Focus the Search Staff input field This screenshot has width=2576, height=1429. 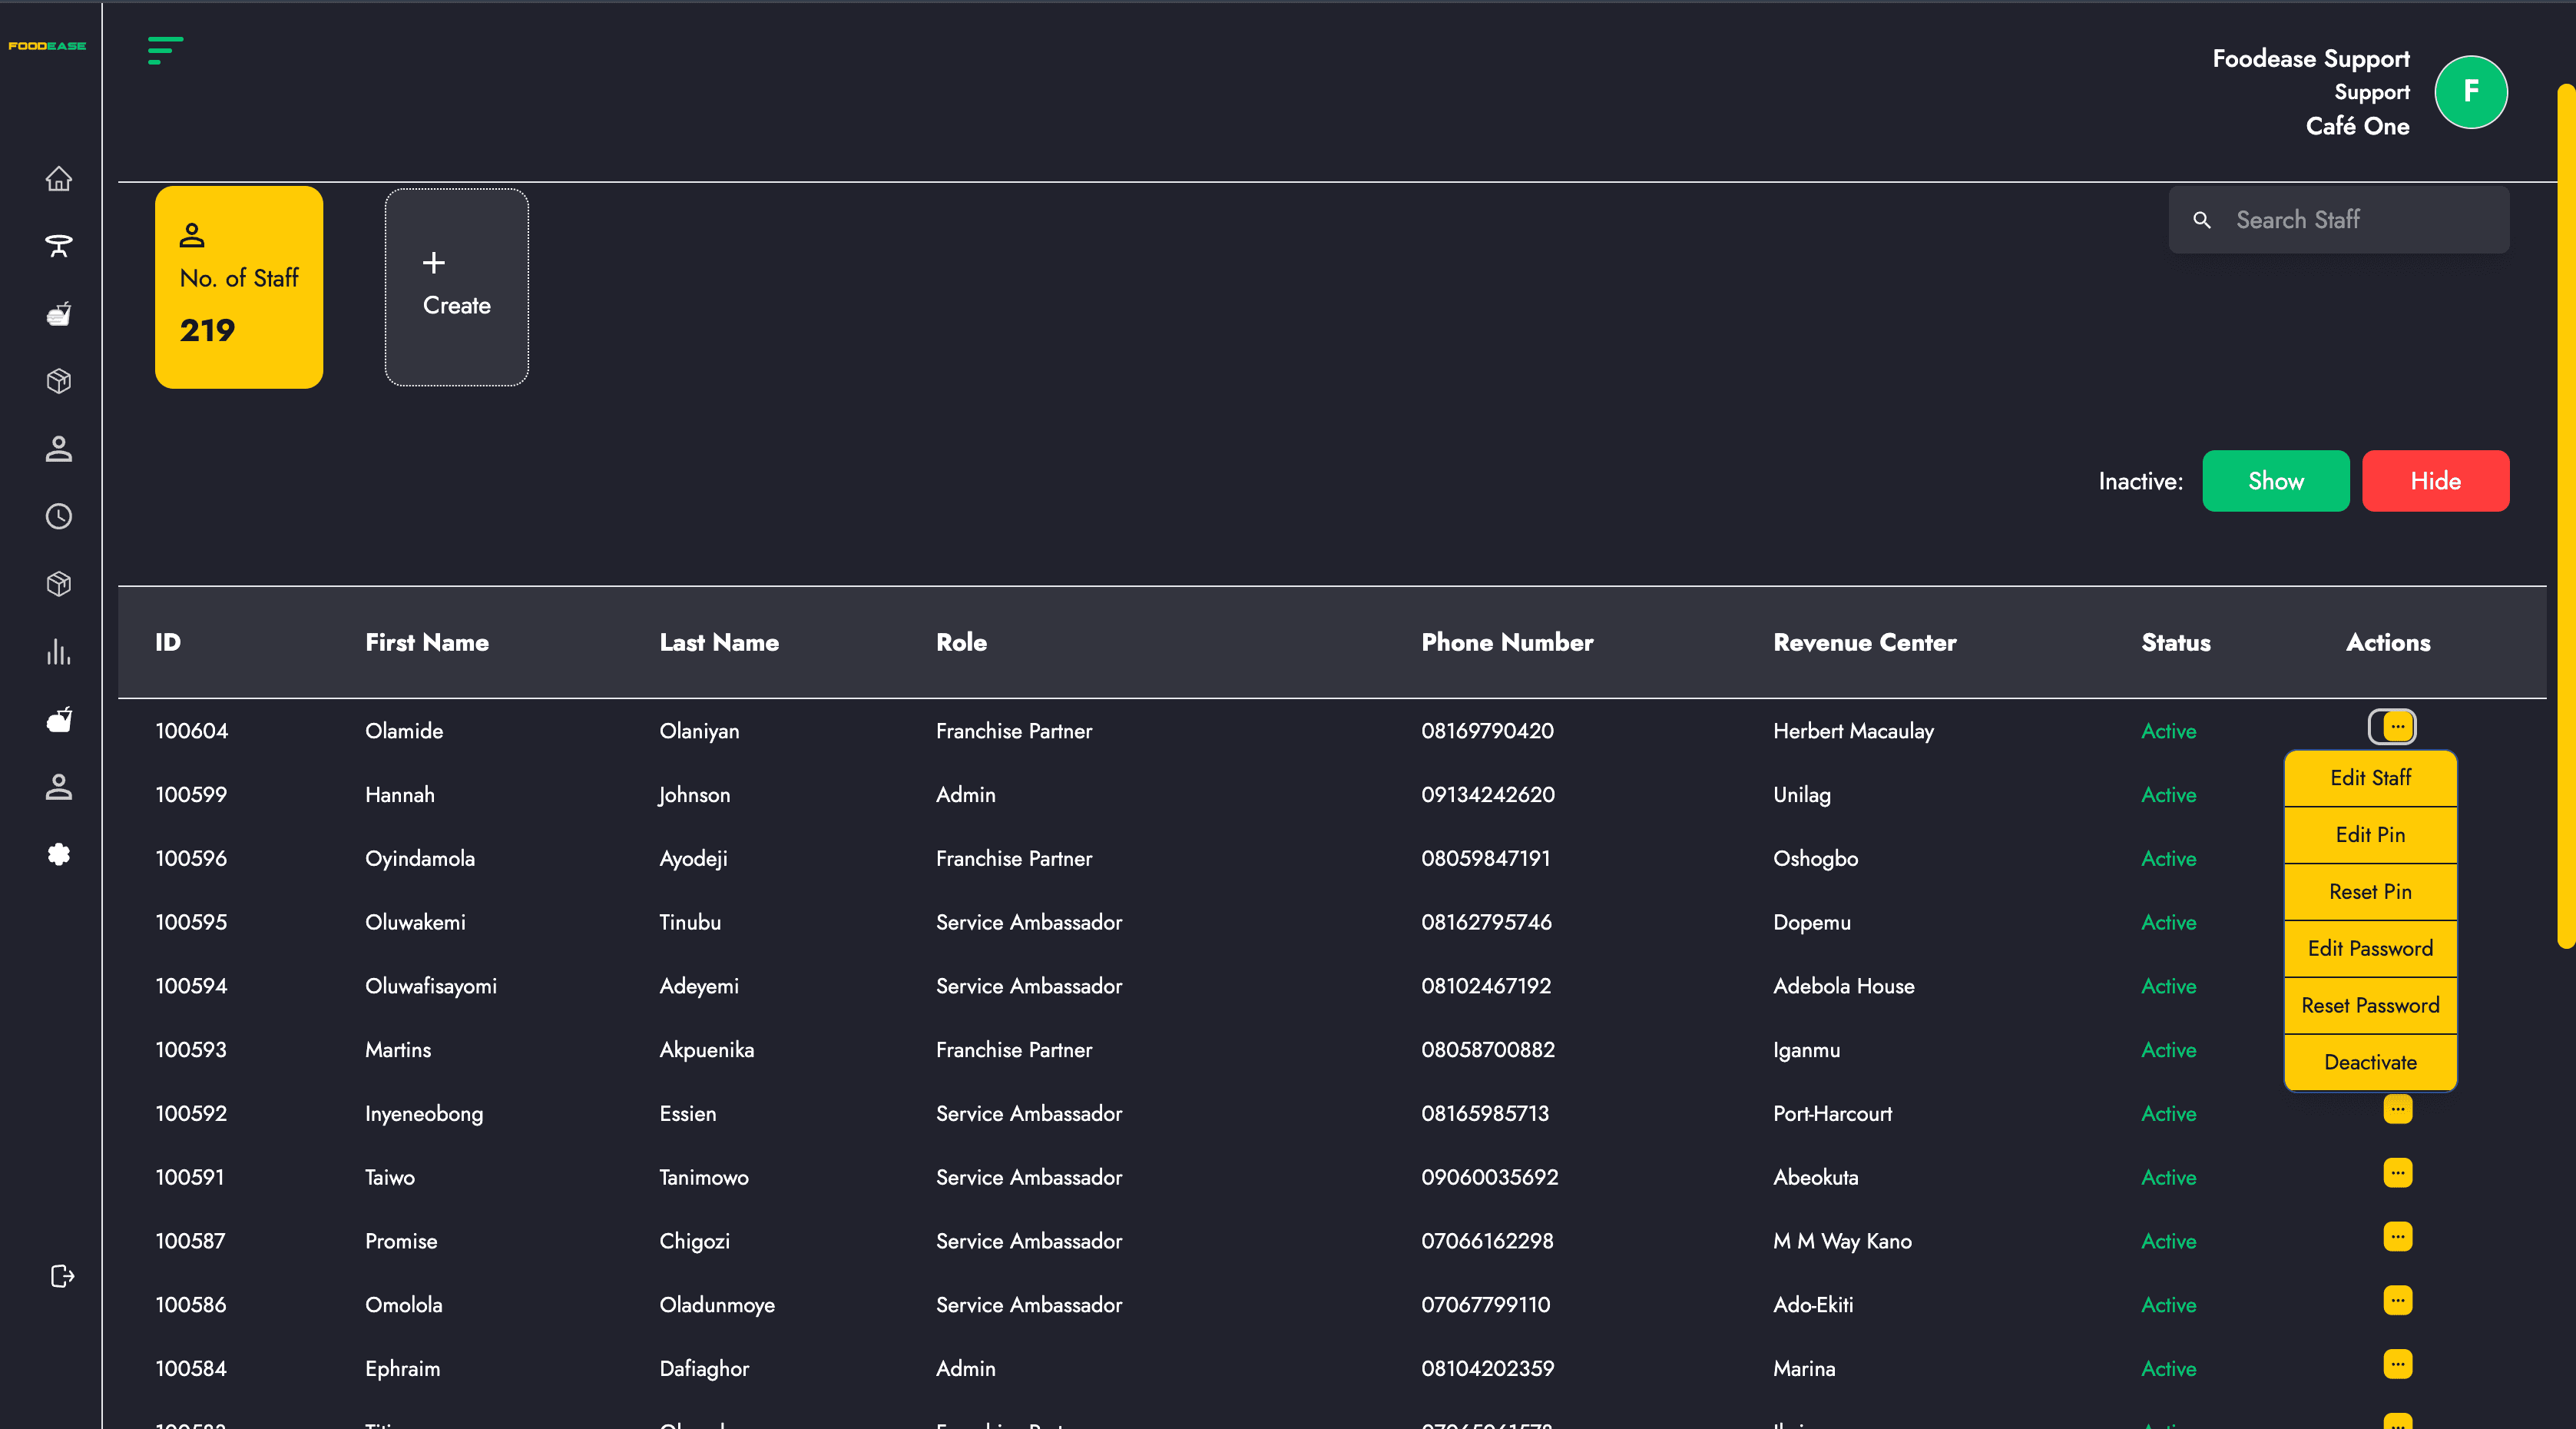(x=2338, y=220)
